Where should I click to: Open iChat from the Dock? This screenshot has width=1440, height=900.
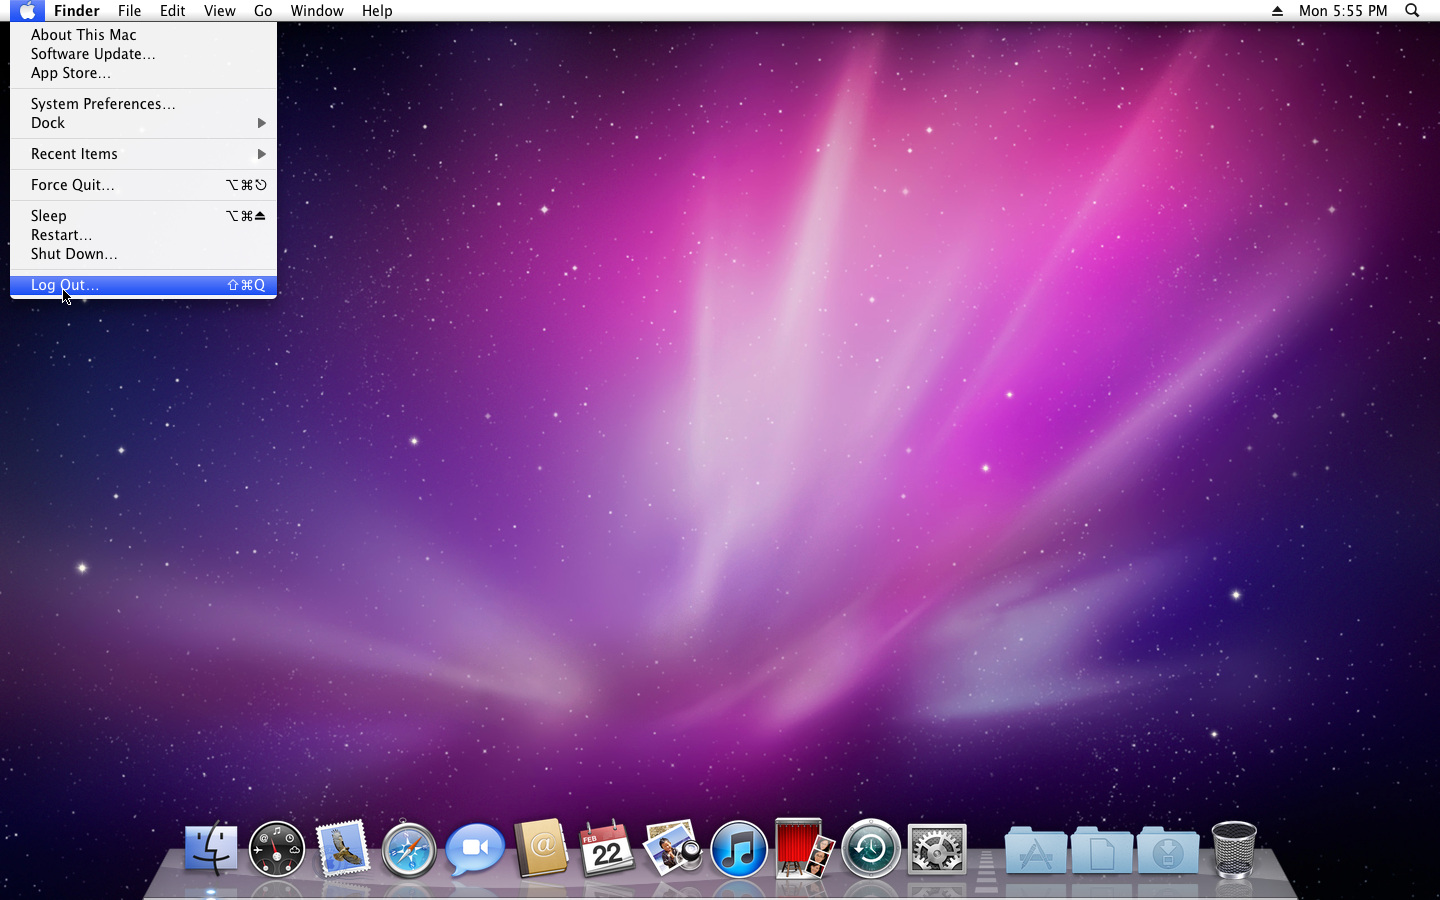(x=475, y=849)
